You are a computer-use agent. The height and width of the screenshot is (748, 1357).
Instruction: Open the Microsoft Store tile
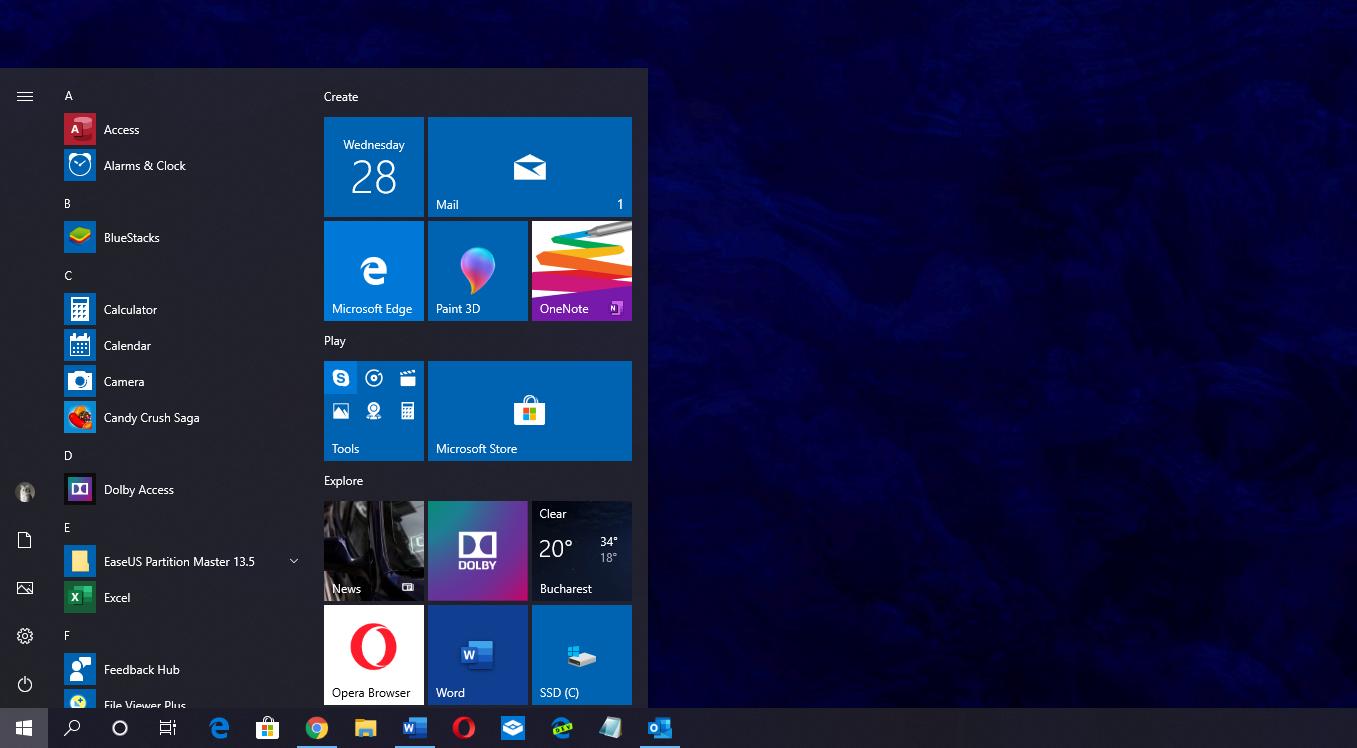[x=530, y=411]
